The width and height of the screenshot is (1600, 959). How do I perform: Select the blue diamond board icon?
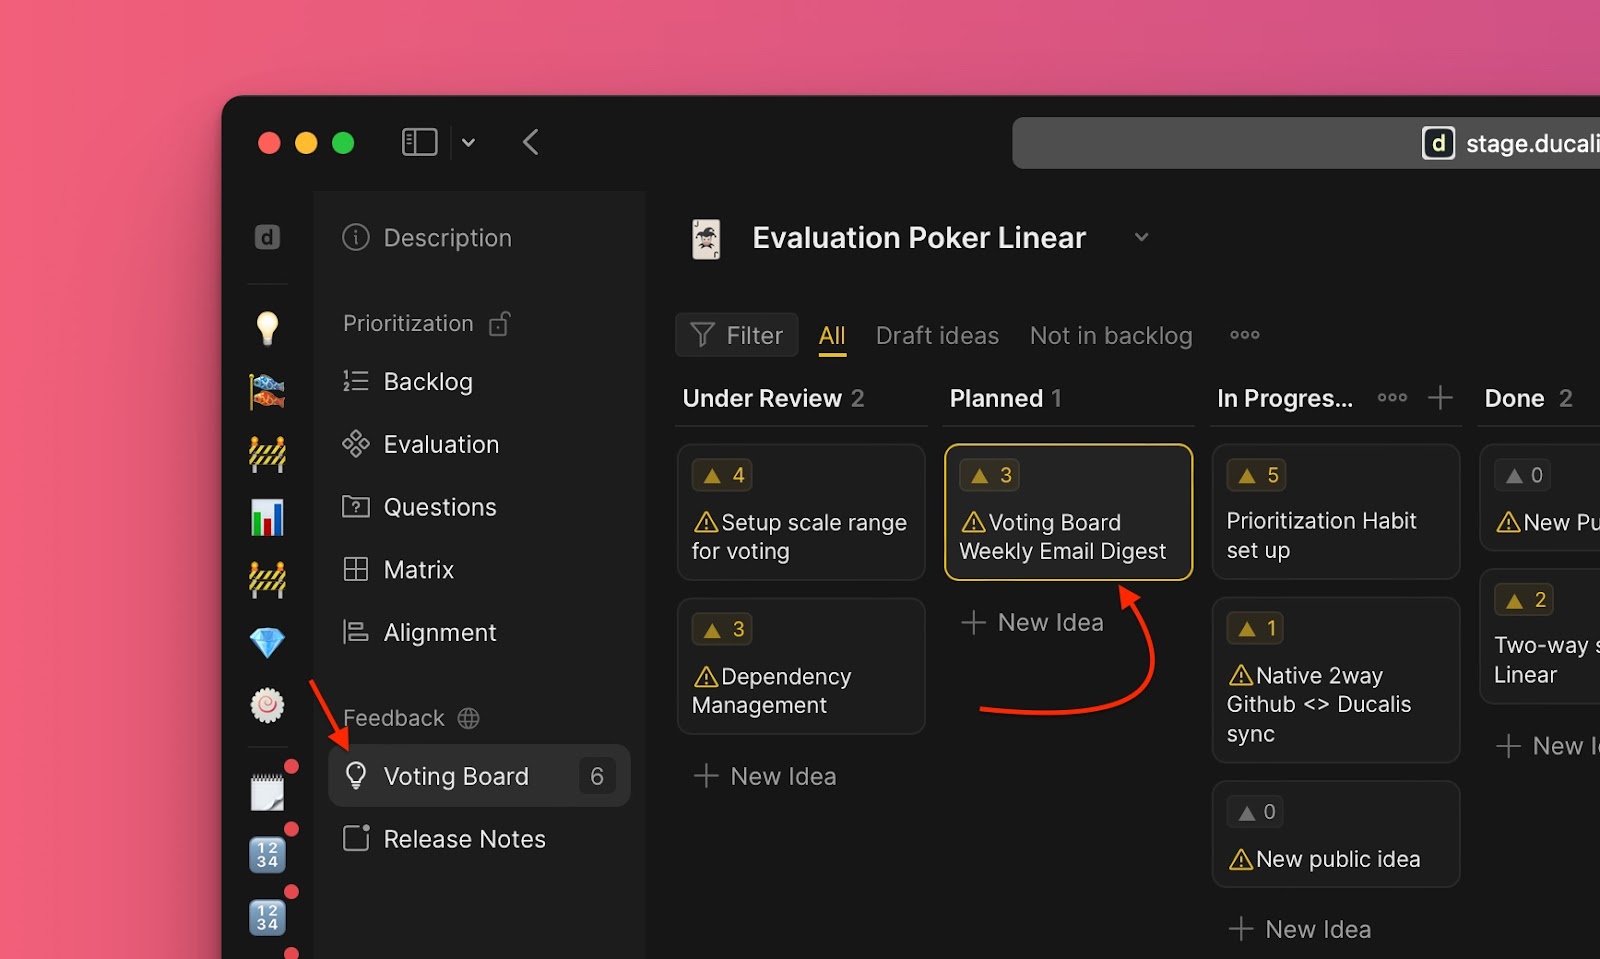click(x=267, y=642)
